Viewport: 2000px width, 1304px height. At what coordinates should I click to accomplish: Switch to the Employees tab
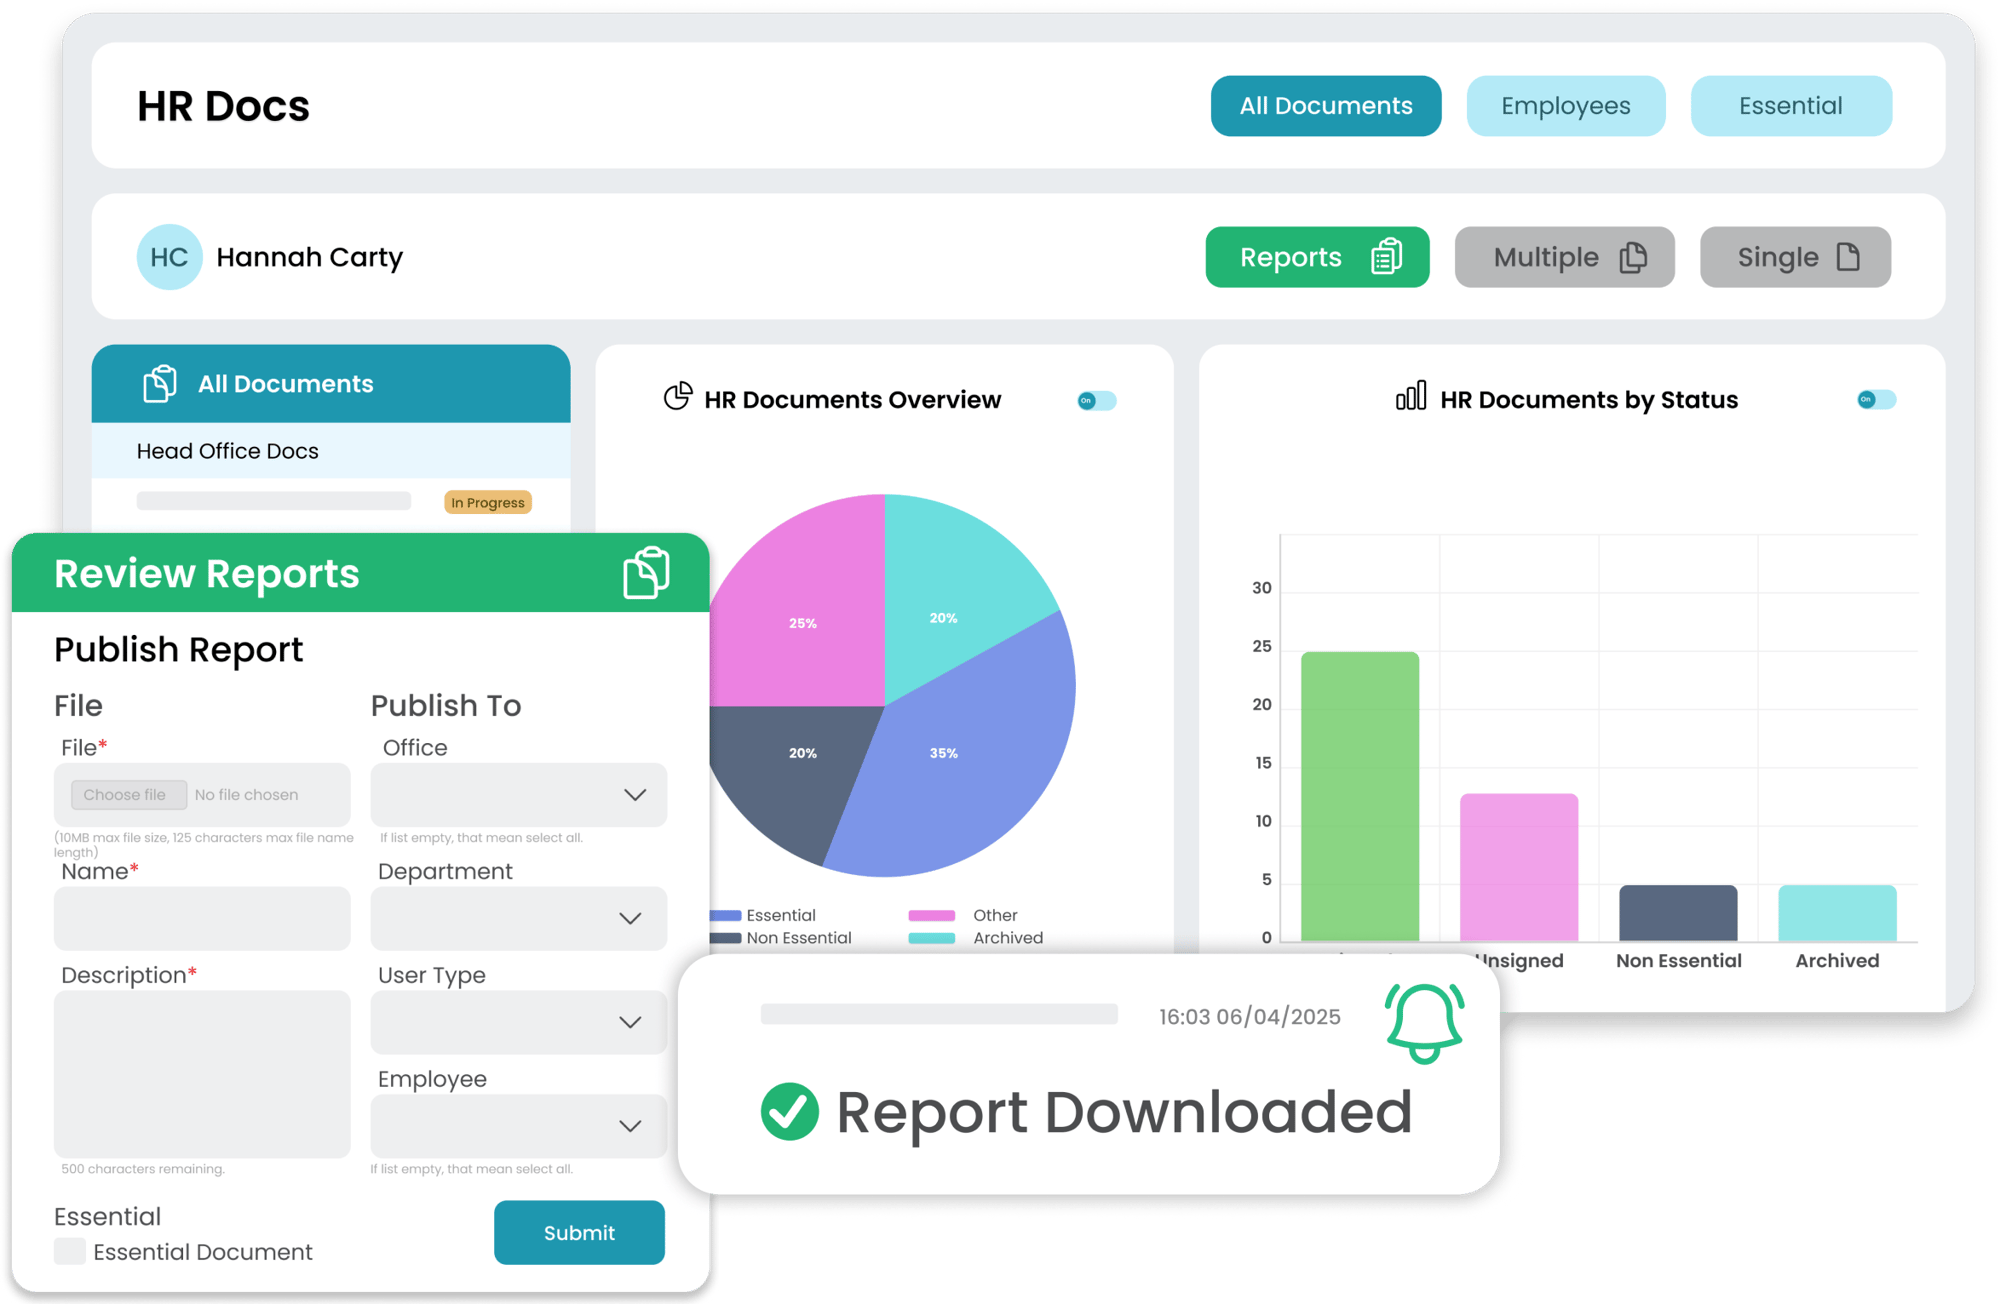coord(1565,105)
